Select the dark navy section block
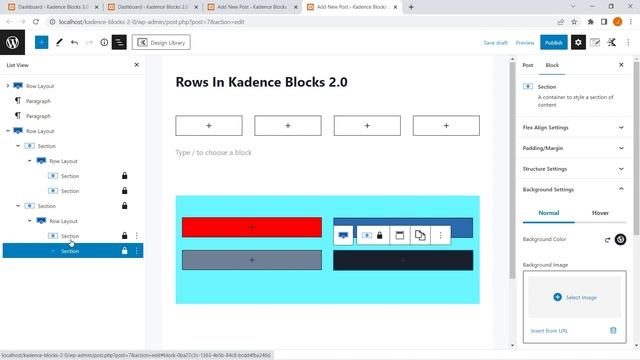 point(403,260)
